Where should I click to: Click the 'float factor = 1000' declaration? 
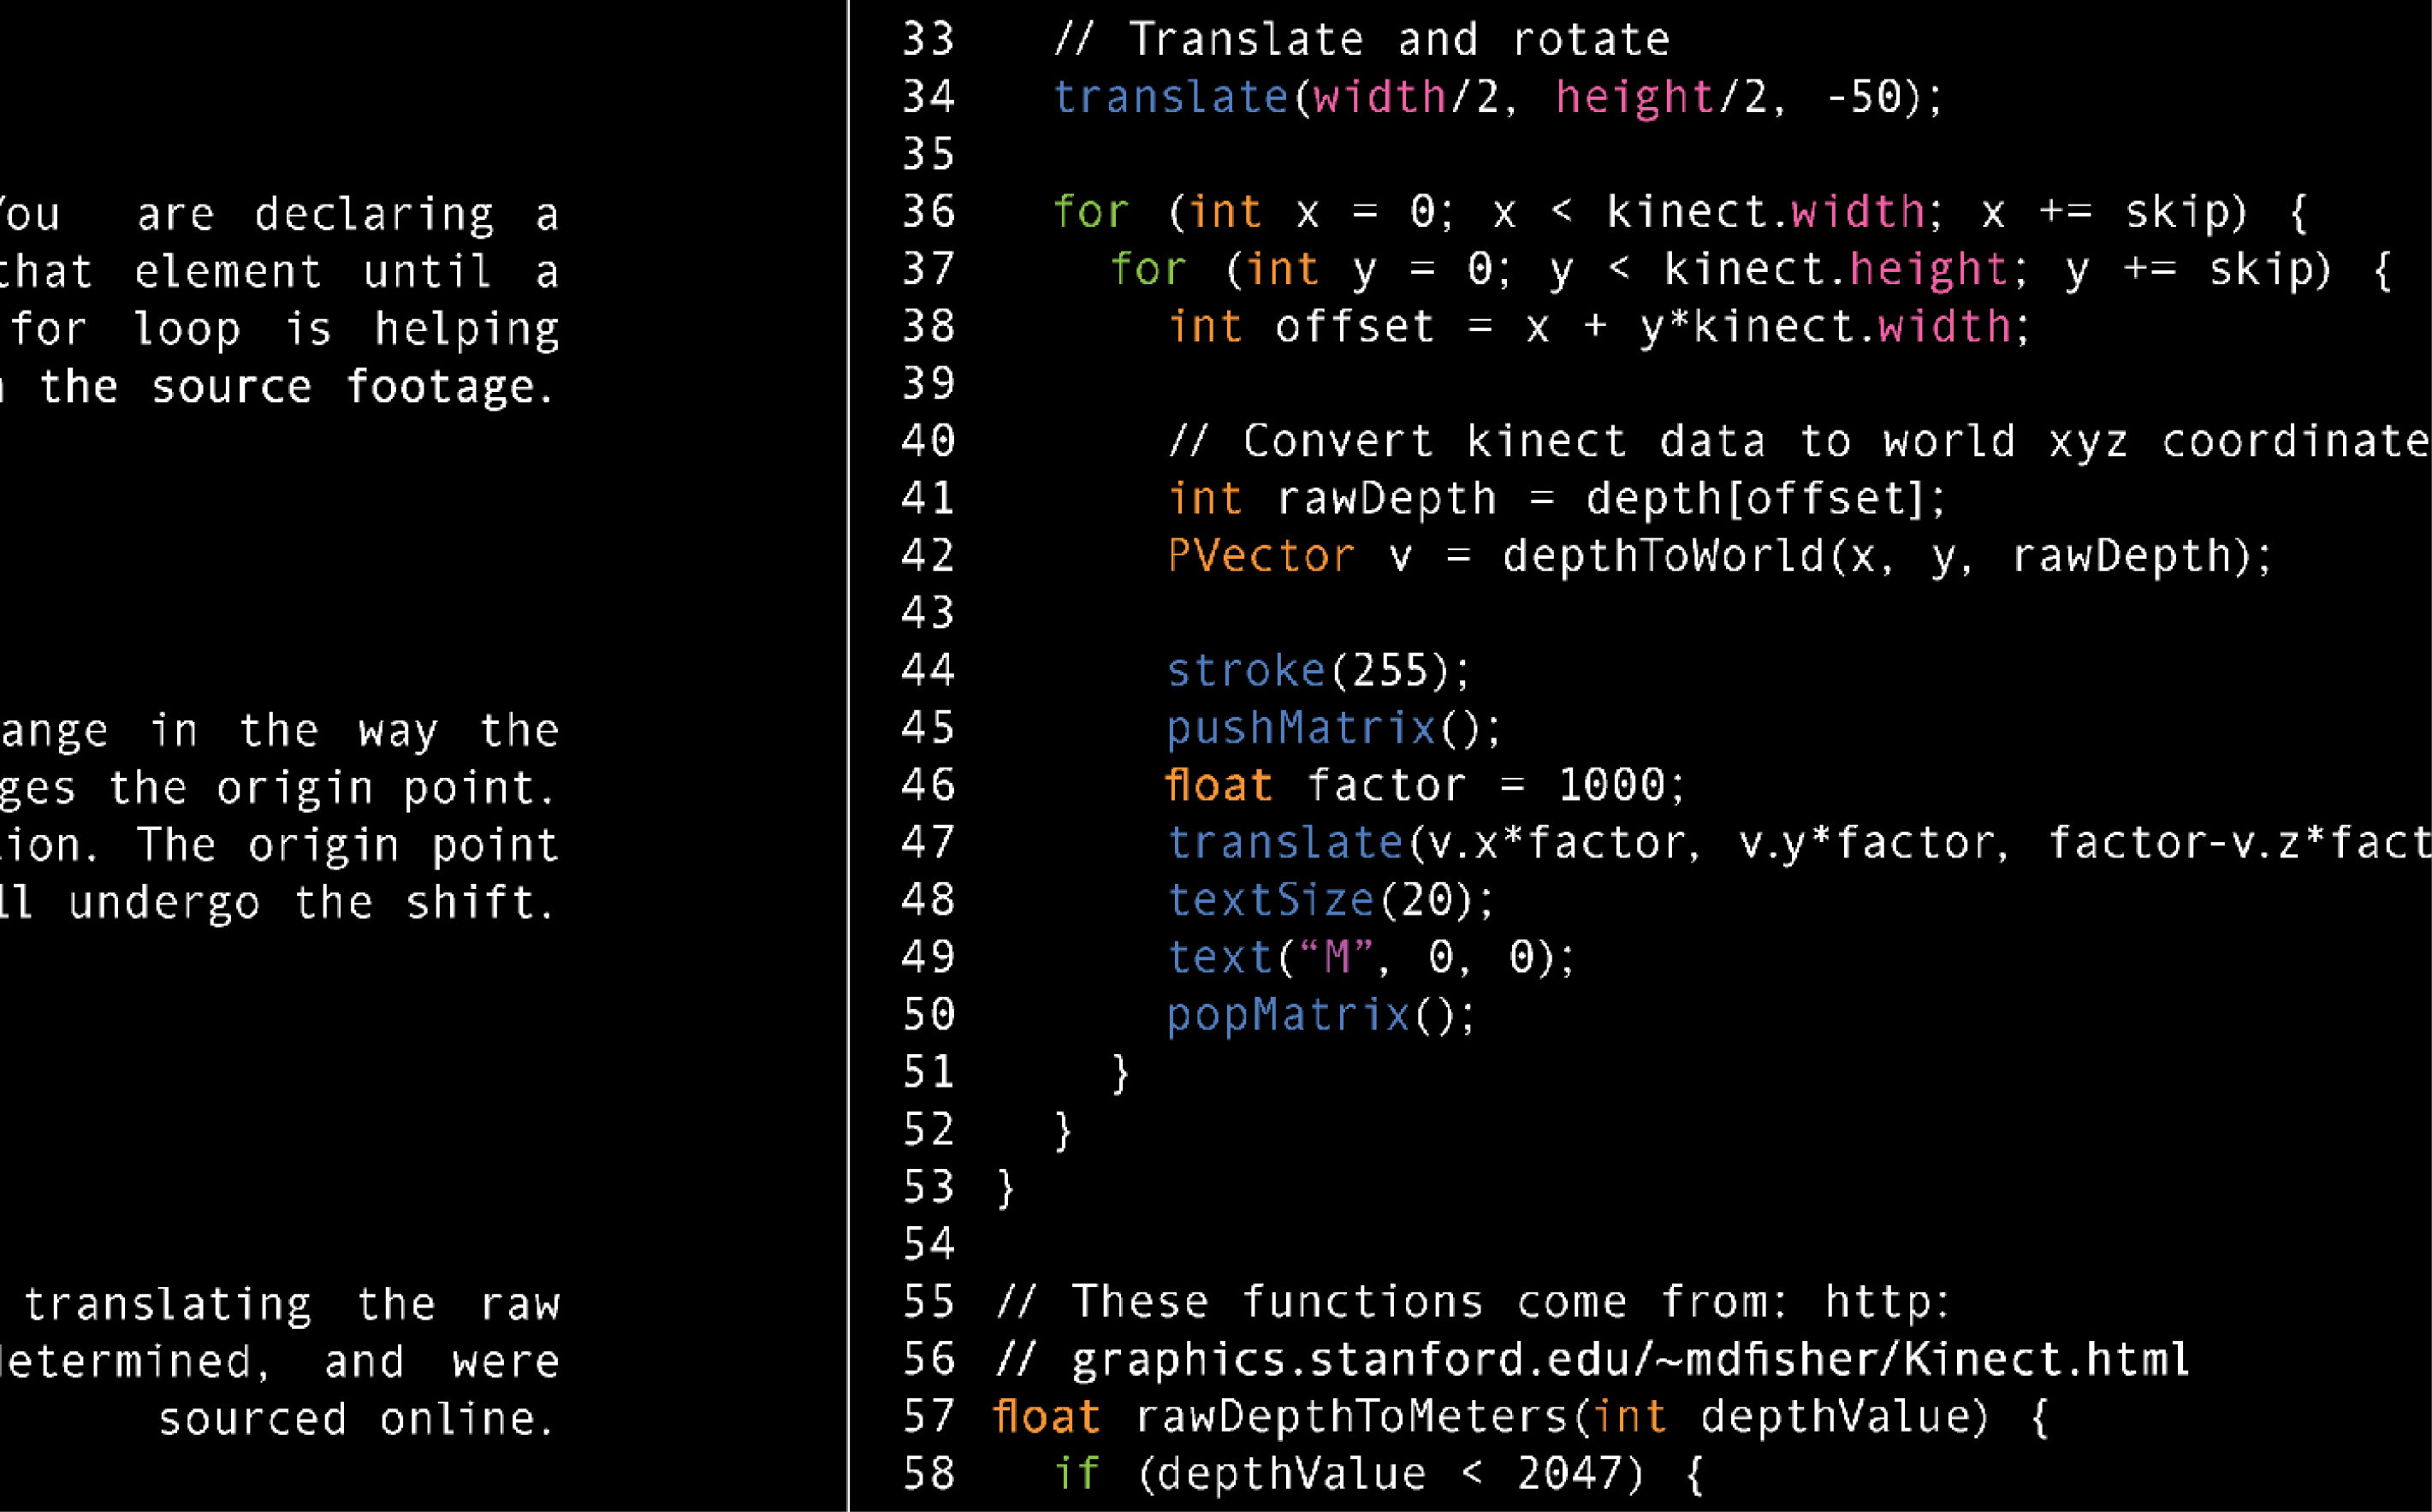click(1425, 786)
